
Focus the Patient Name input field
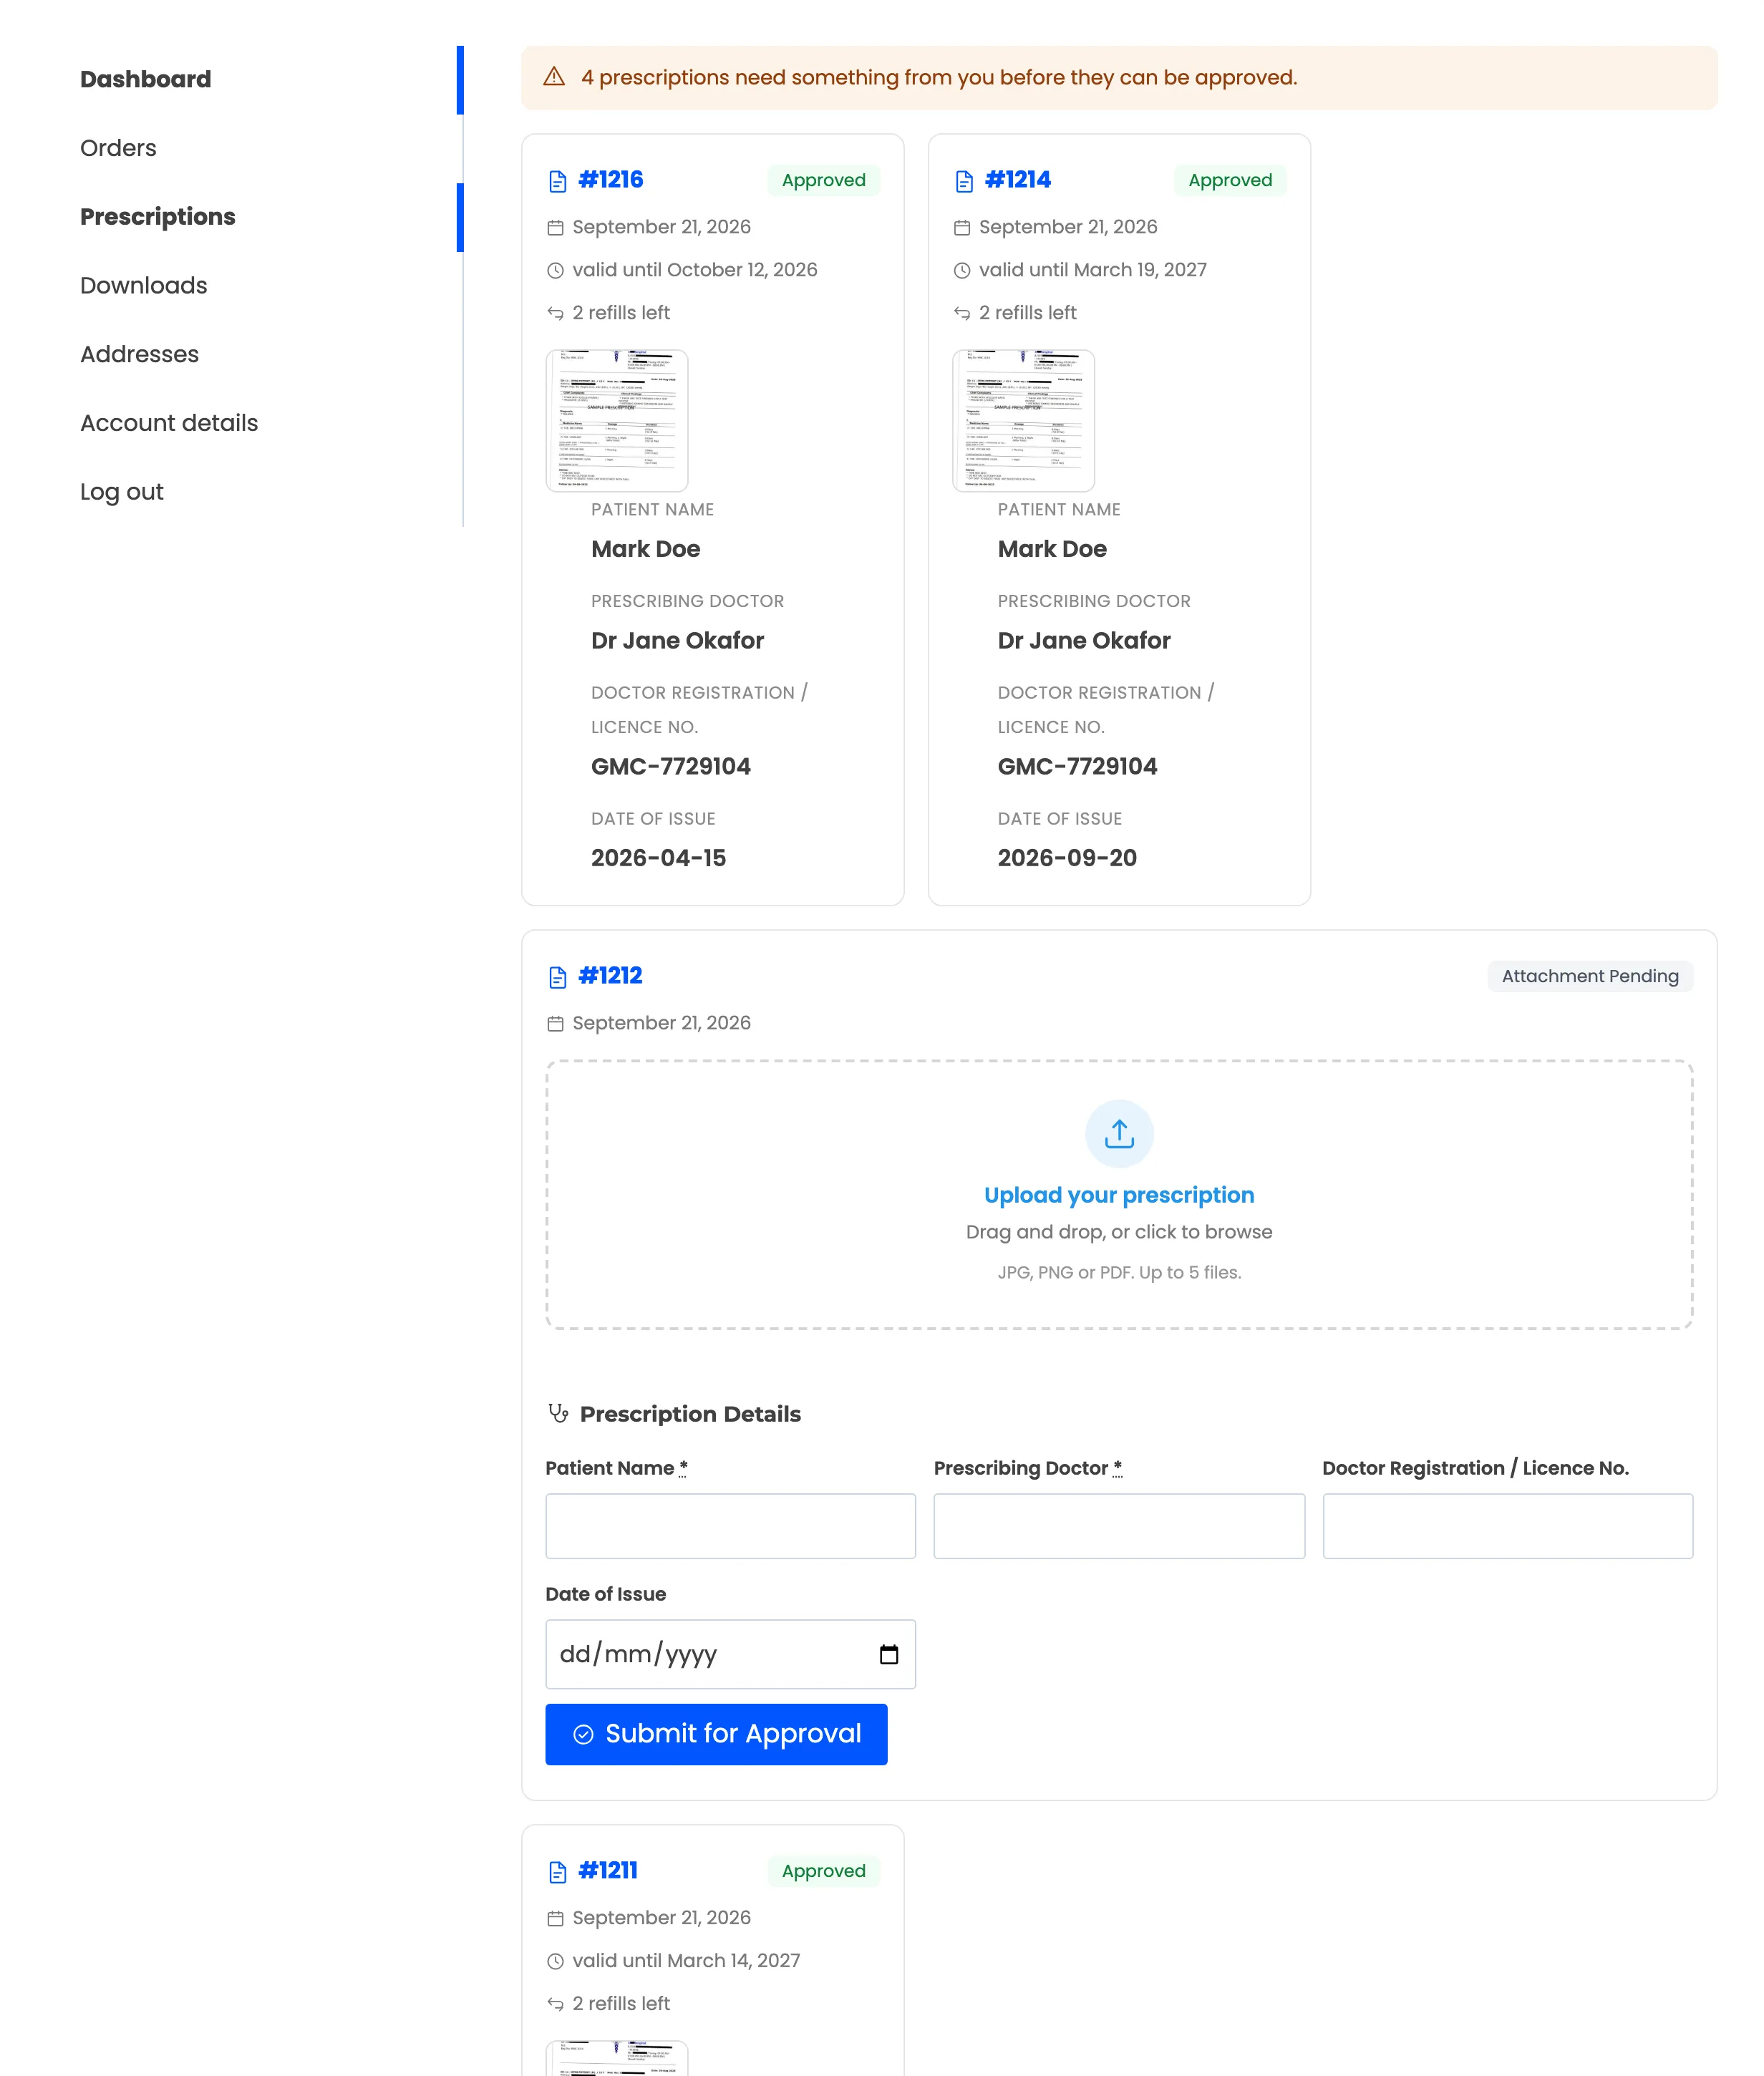(x=730, y=1526)
